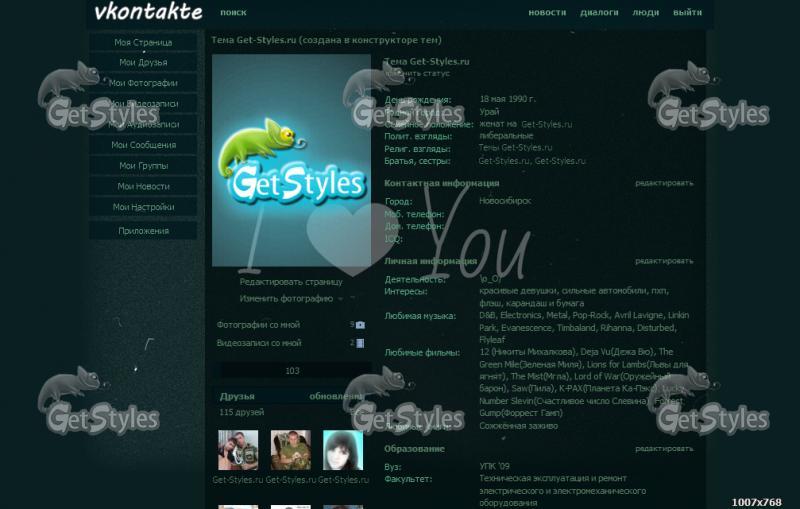Open Моя Страница in sidebar
Screen dimensions: 800x509
click(143, 42)
